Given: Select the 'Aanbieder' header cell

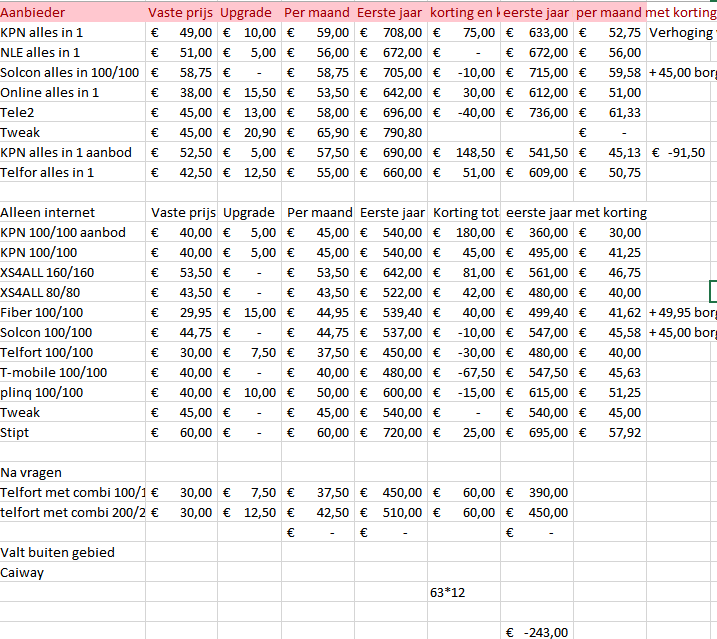Looking at the screenshot, I should click(73, 12).
